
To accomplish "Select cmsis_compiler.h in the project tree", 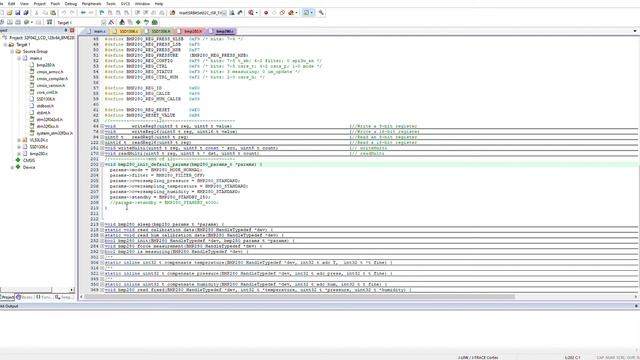I will coord(52,79).
